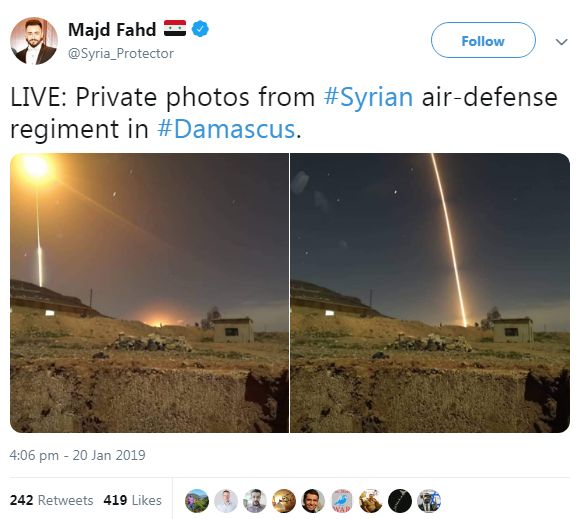579x519 pixels.
Task: Open the left photo with bright flare
Action: [149, 293]
